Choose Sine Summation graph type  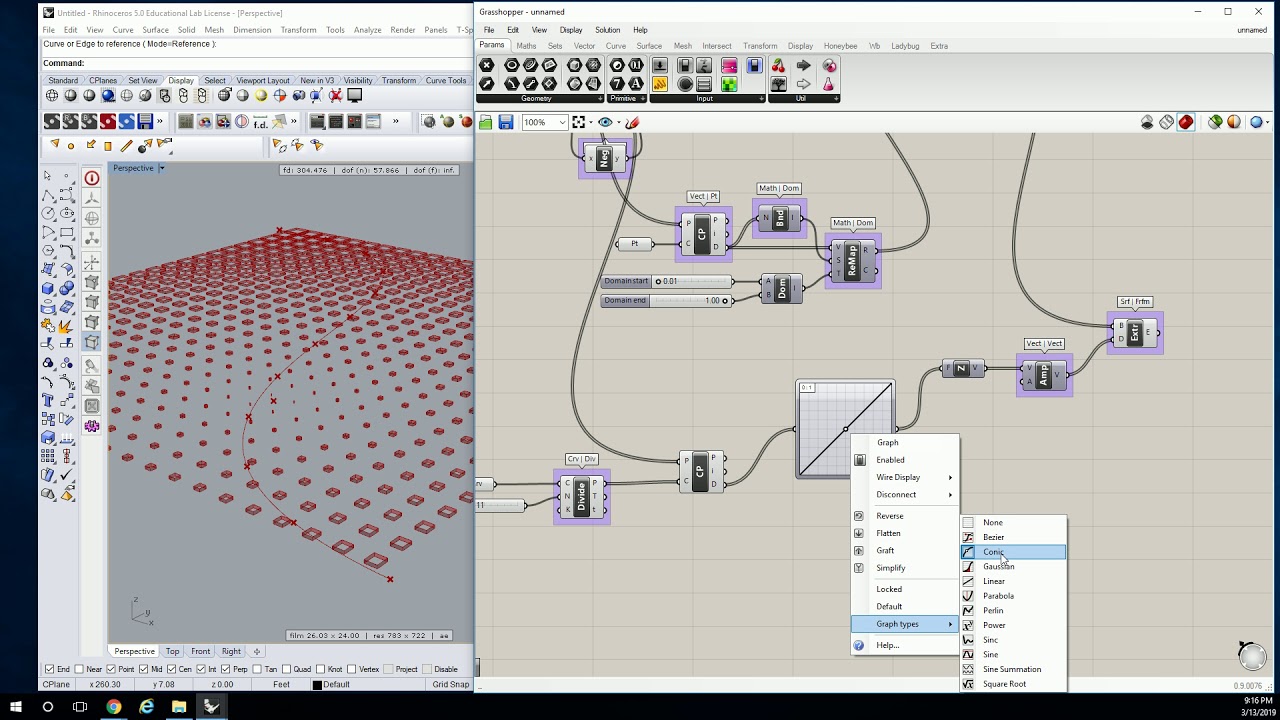(x=1013, y=669)
